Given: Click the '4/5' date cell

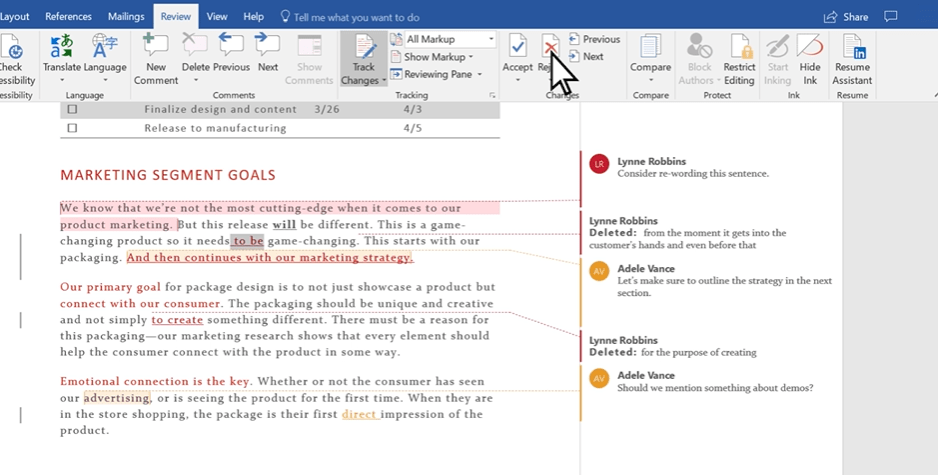Looking at the screenshot, I should tap(412, 128).
